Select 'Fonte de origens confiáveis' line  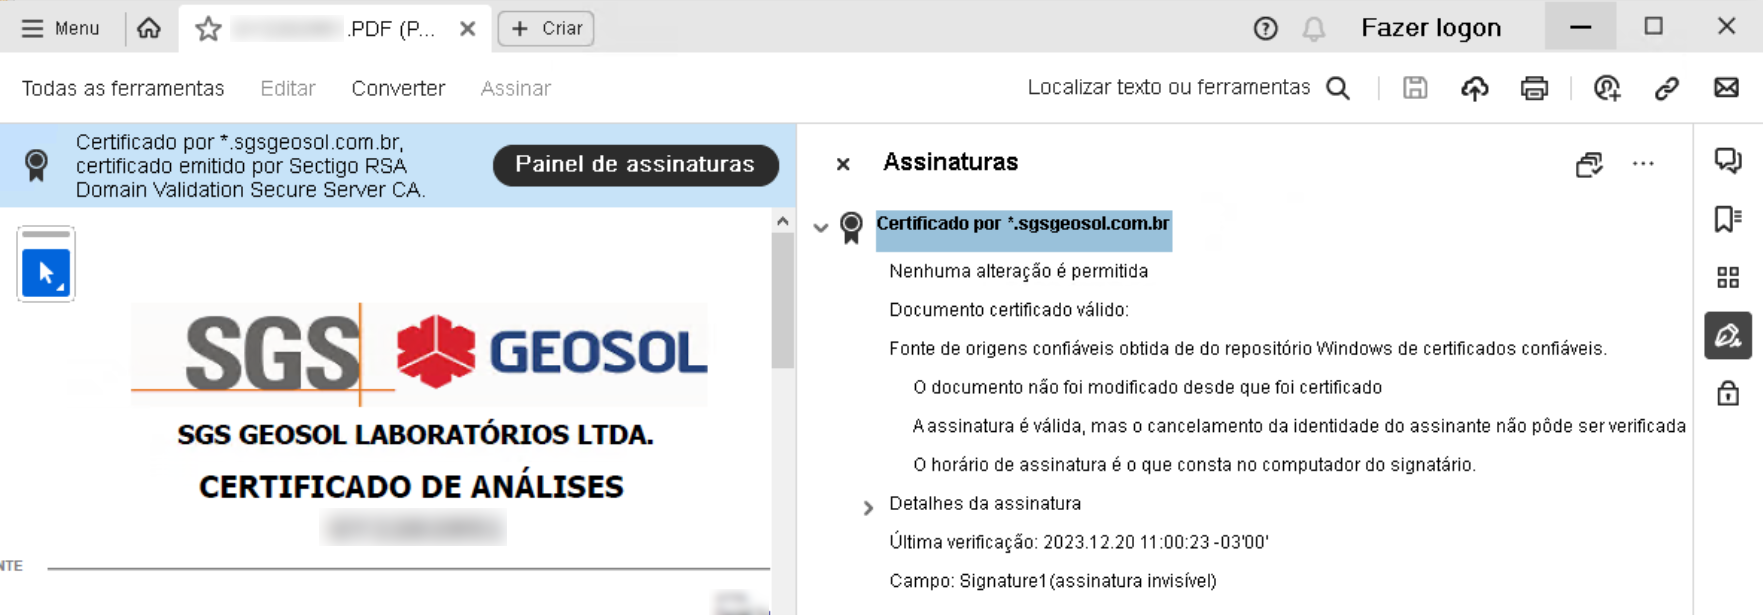(1248, 348)
